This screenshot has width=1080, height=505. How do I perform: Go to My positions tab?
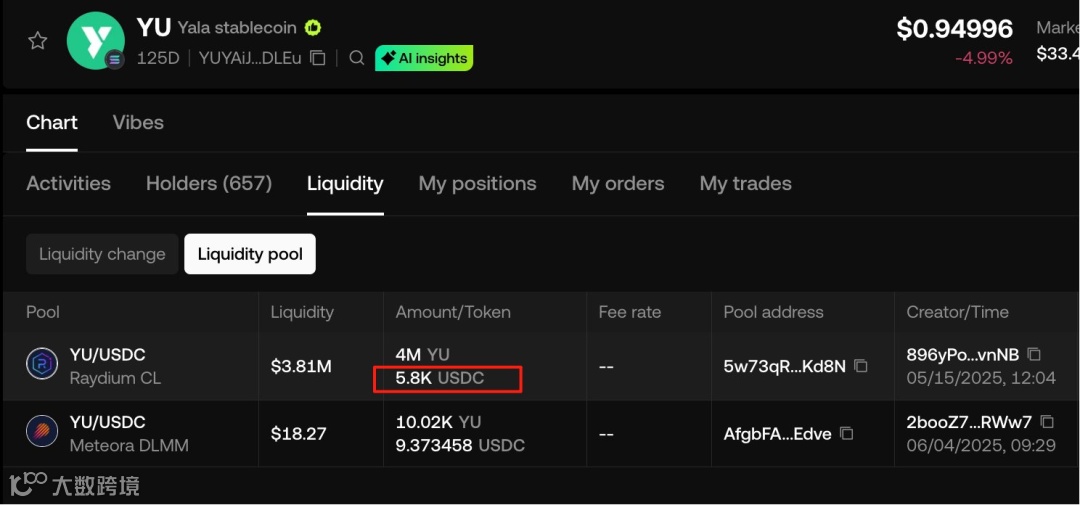tap(477, 183)
